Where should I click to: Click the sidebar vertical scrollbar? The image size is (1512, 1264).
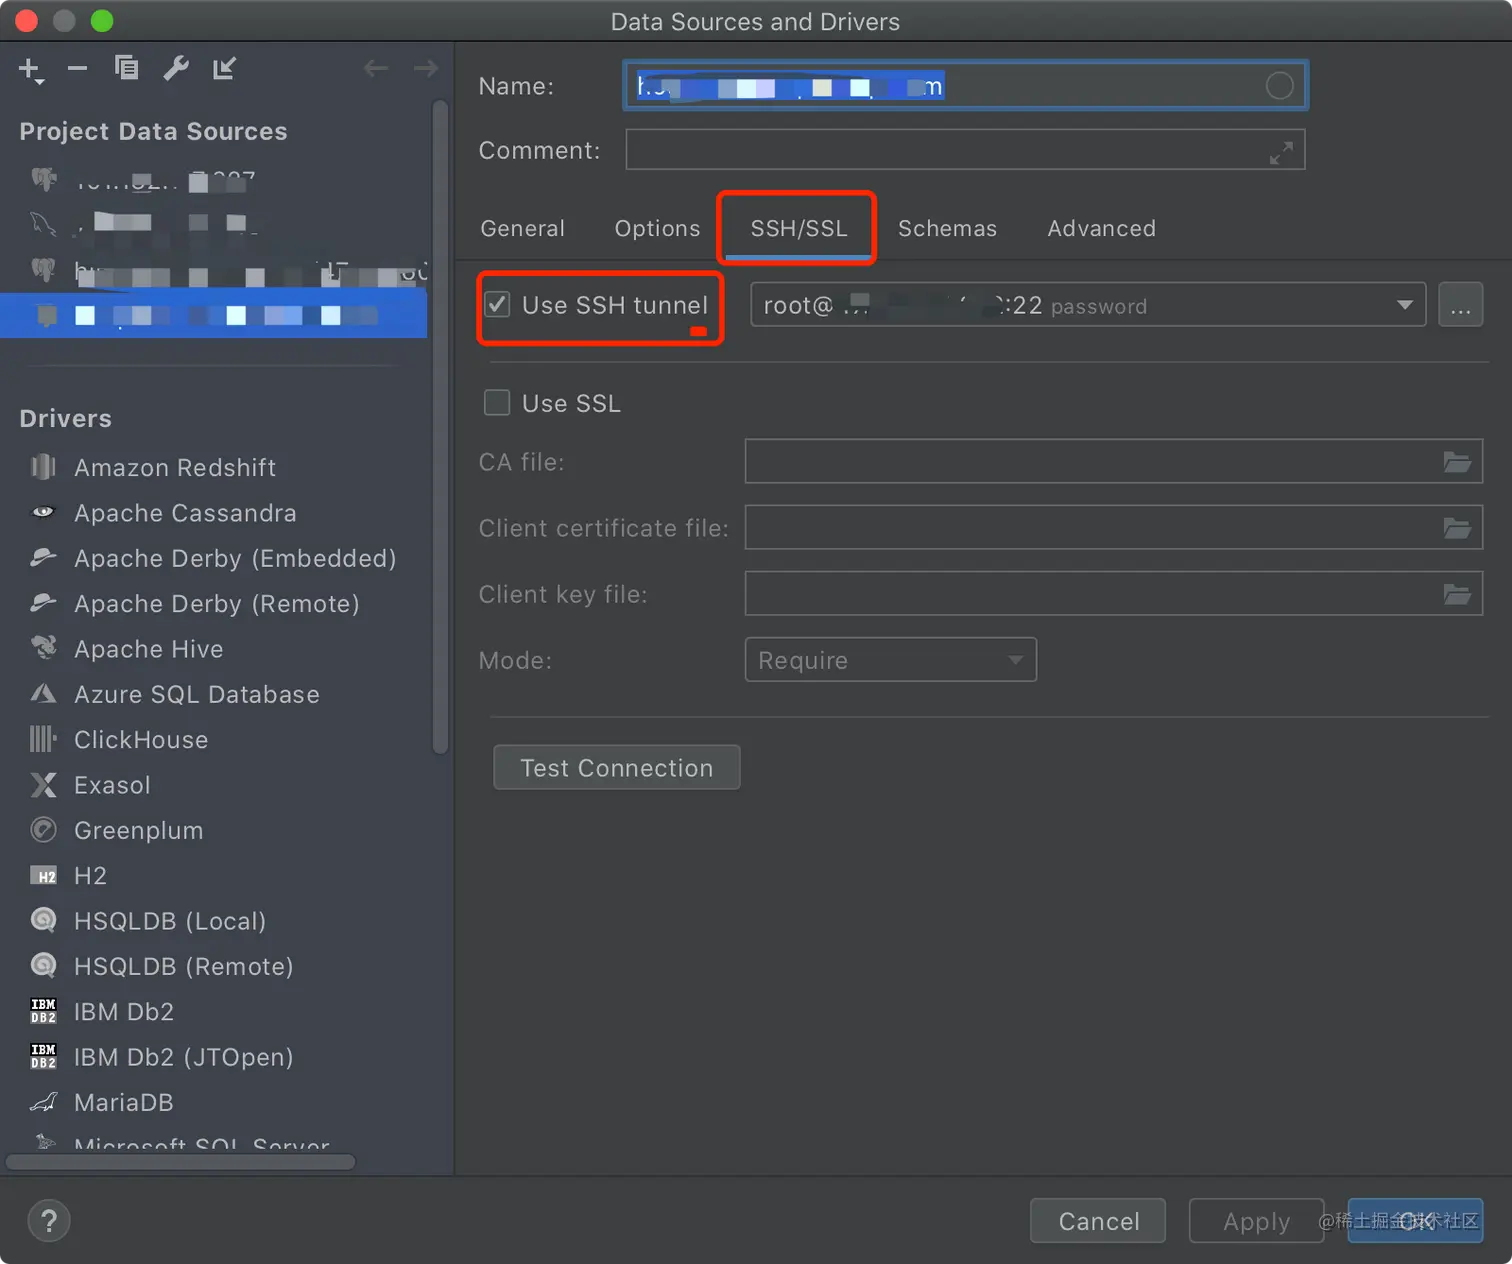coord(440,427)
